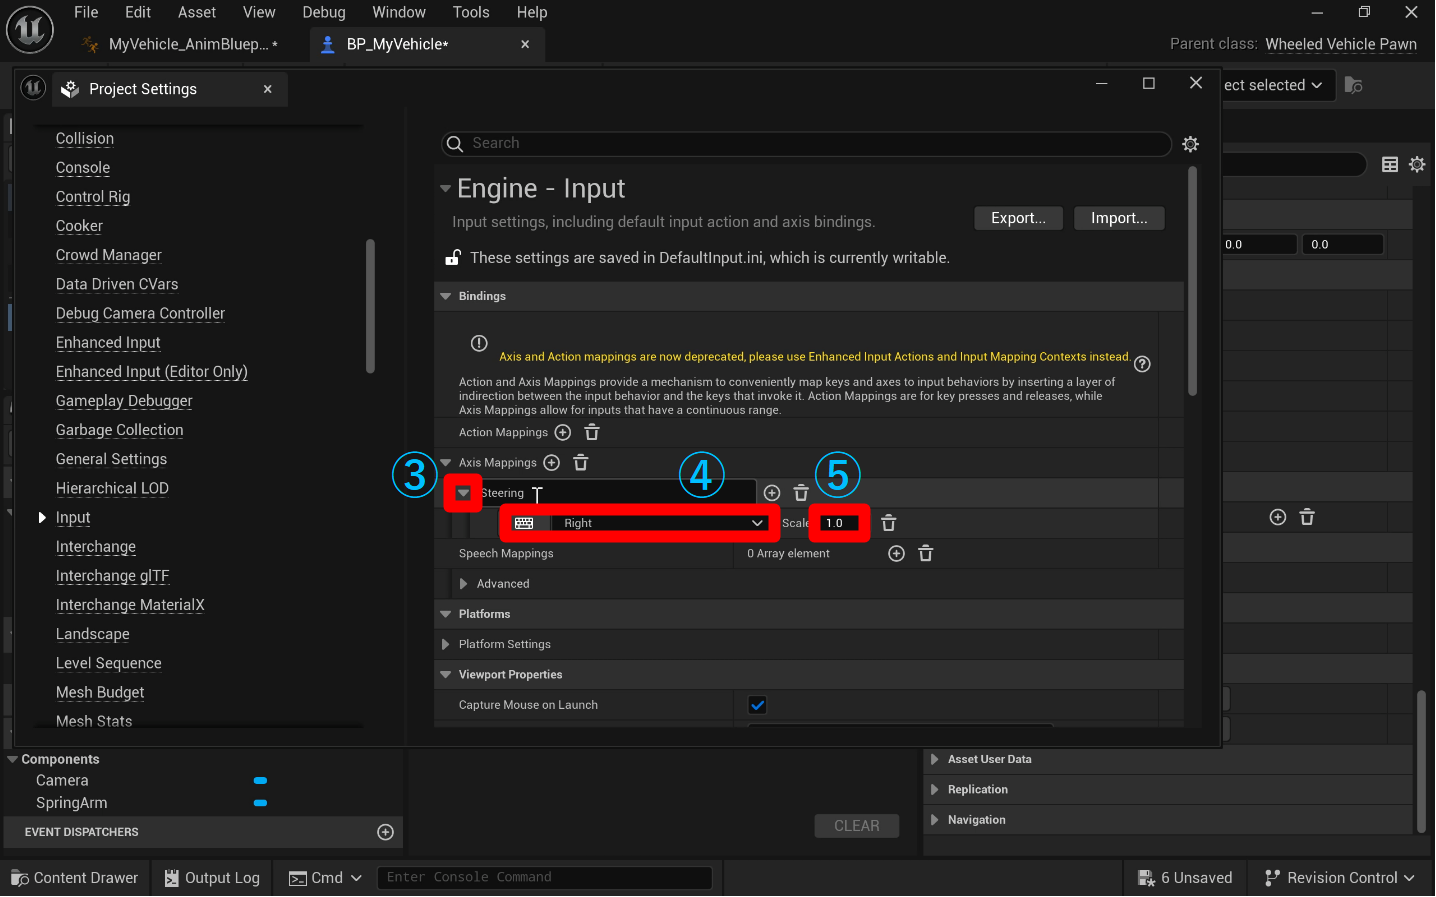The height and width of the screenshot is (897, 1436).
Task: Click keyboard key-selector icon beside Right
Action: (524, 523)
